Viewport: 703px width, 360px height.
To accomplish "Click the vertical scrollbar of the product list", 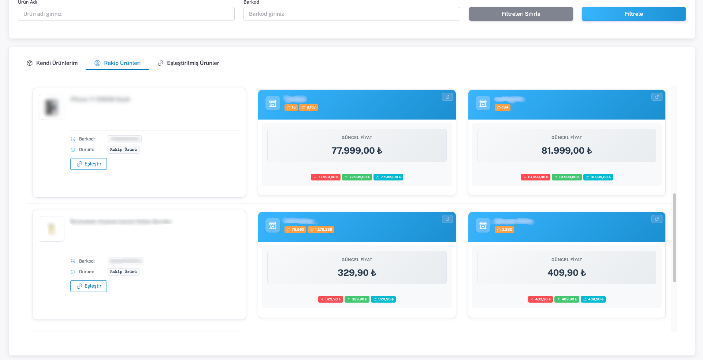I will 674,238.
